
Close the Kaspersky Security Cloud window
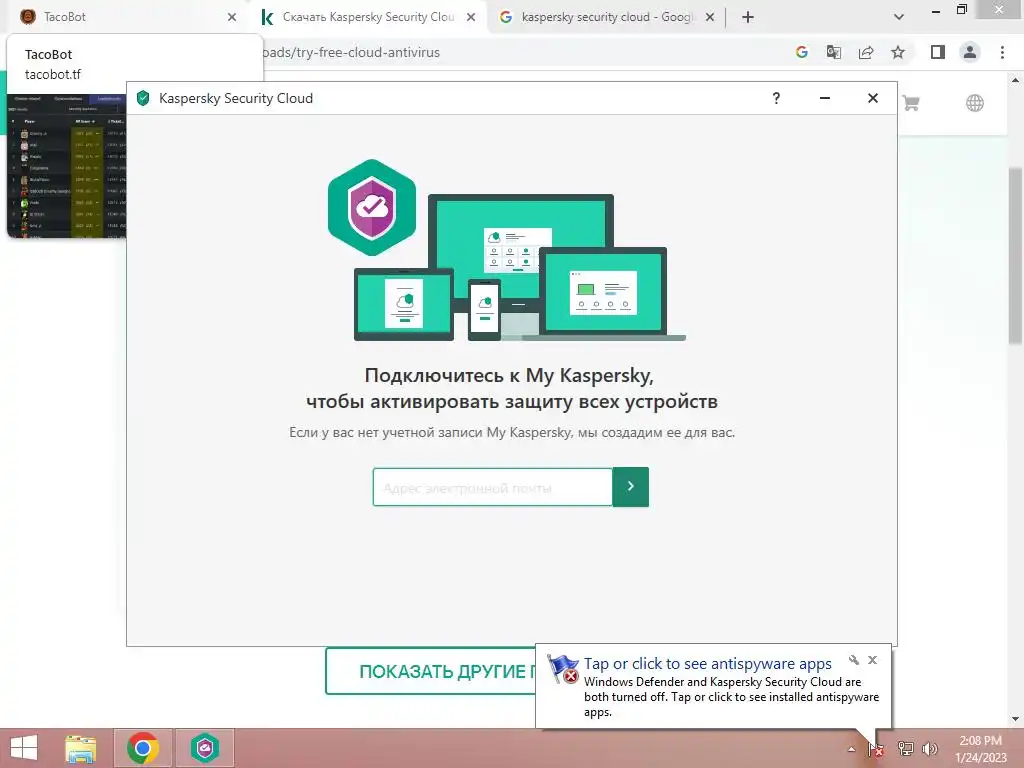coord(872,98)
